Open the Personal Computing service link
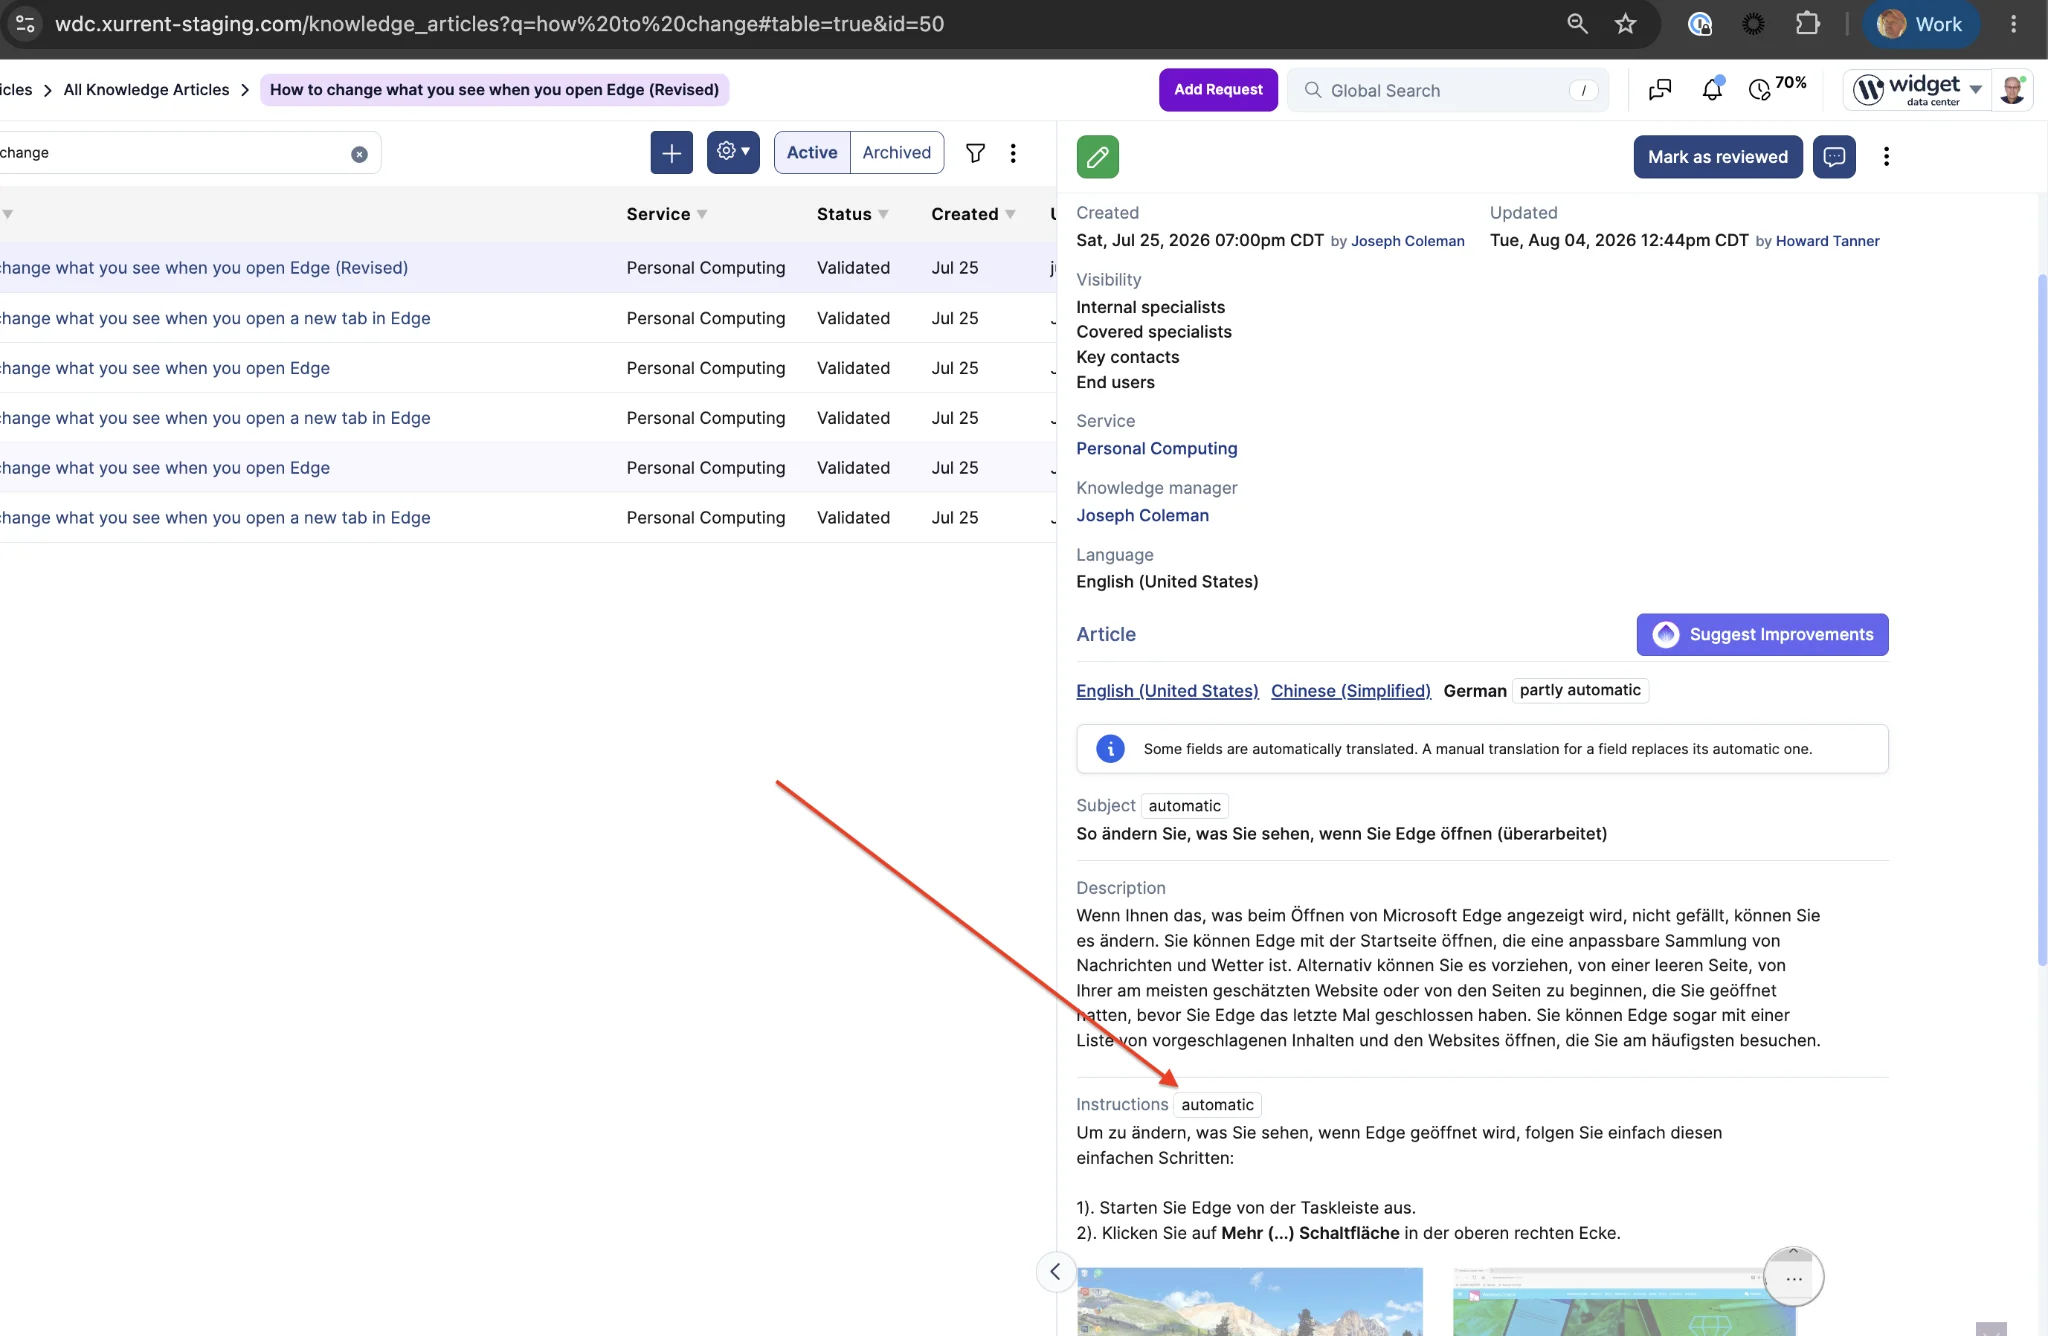 coord(1157,449)
